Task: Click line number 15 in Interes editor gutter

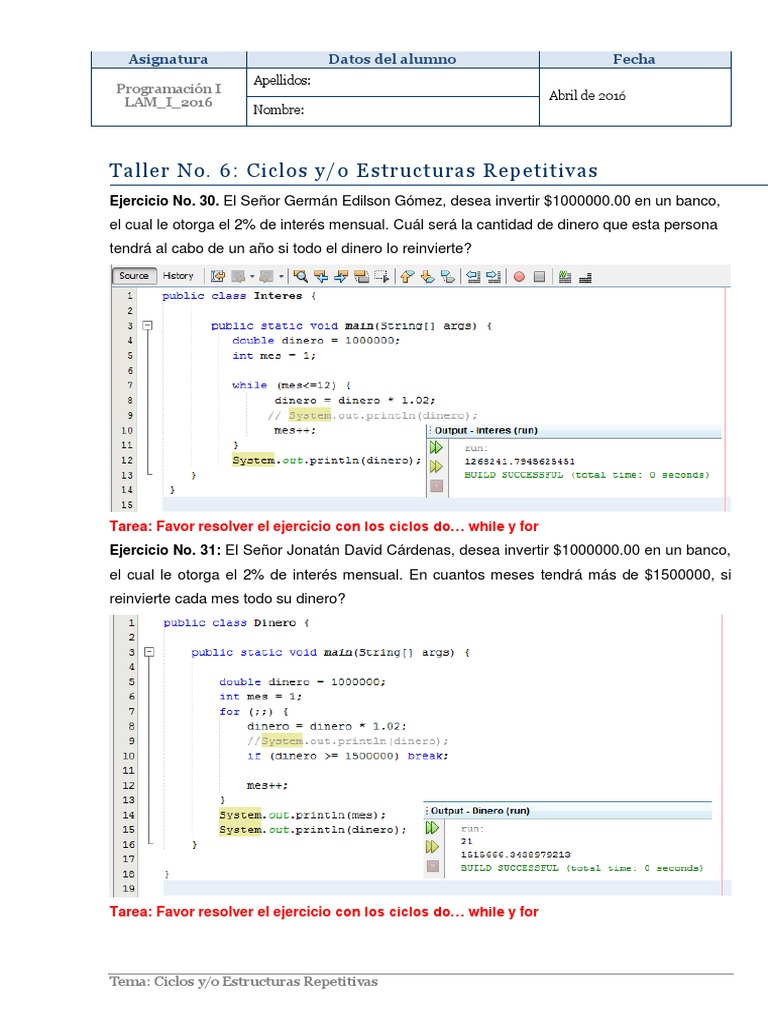Action: [x=127, y=505]
